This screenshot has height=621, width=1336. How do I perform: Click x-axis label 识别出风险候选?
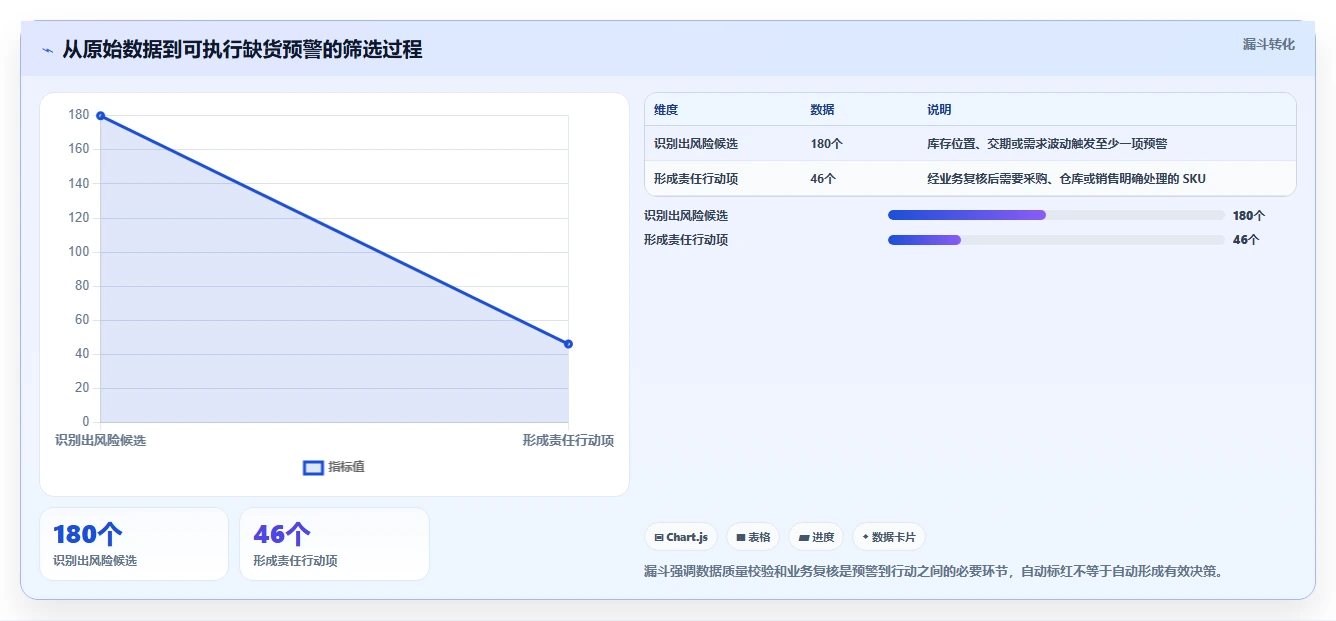(100, 441)
